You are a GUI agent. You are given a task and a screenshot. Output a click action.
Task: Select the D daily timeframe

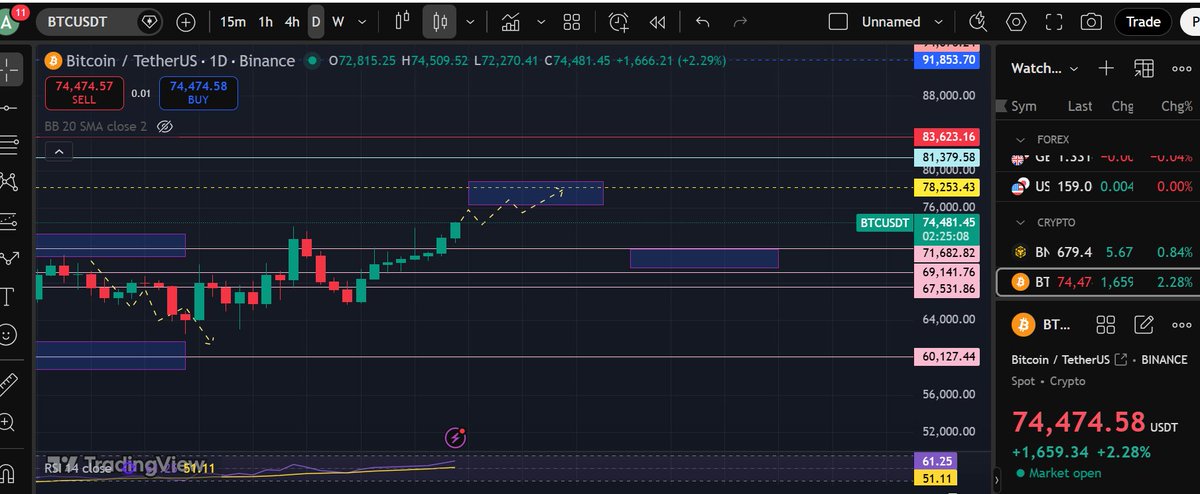[x=315, y=21]
